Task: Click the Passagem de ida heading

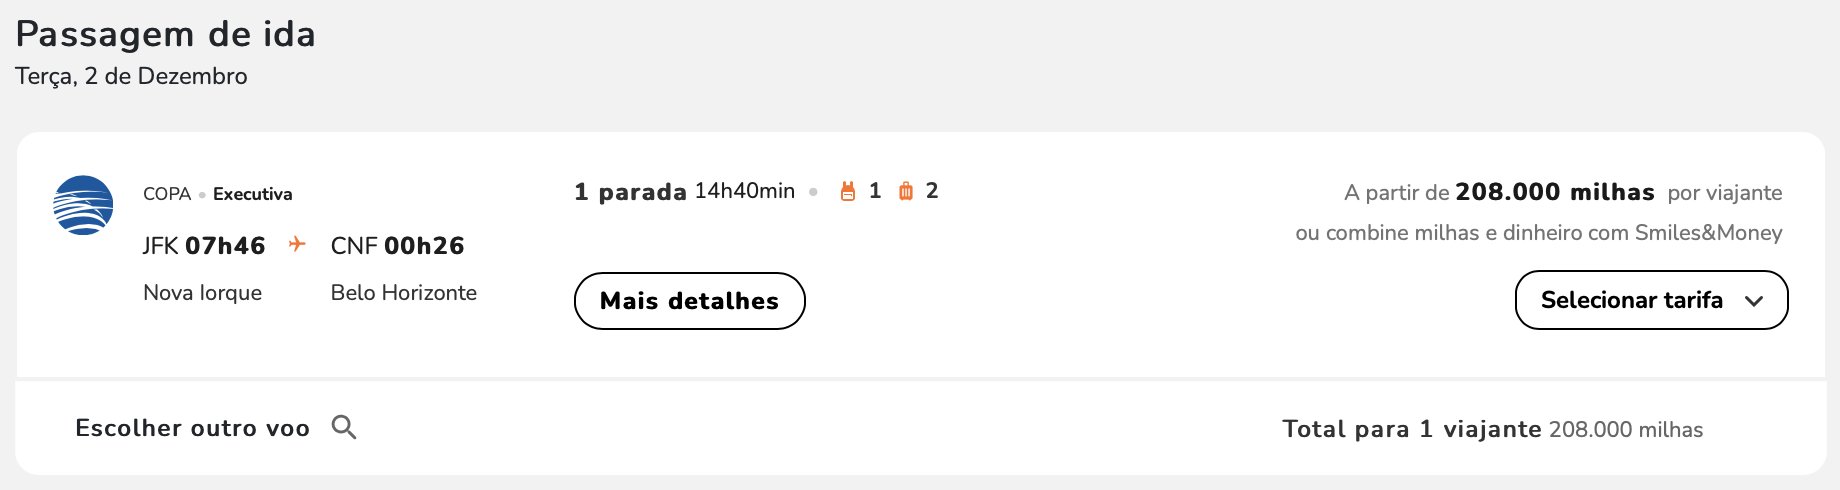Action: (x=166, y=35)
